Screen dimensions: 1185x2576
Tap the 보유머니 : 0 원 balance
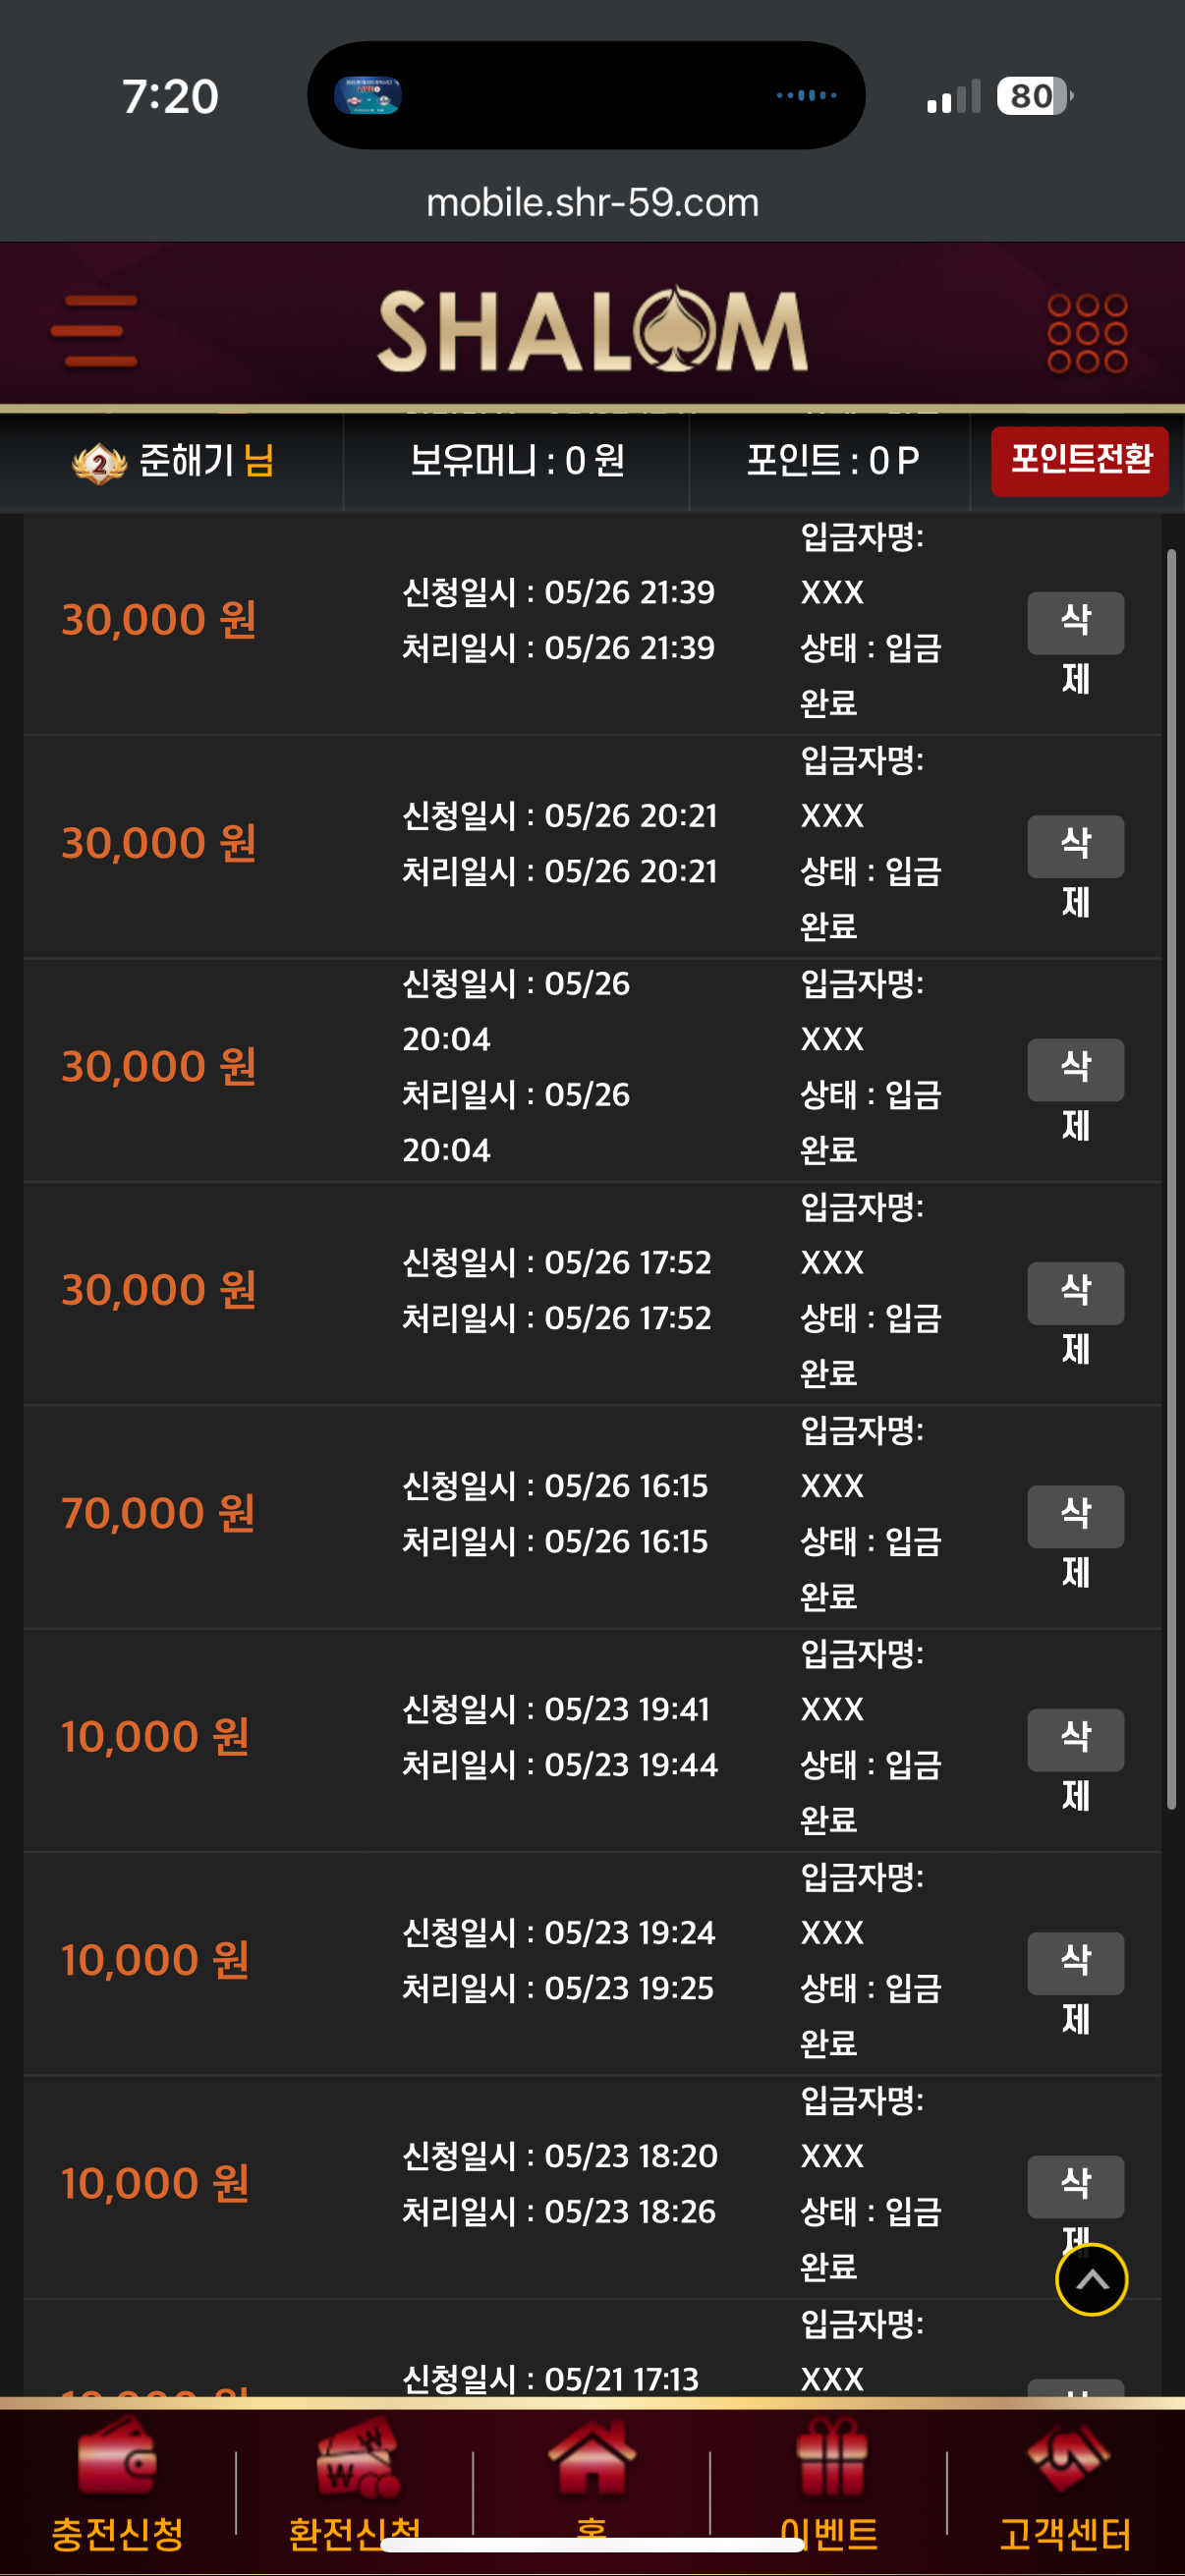click(517, 461)
